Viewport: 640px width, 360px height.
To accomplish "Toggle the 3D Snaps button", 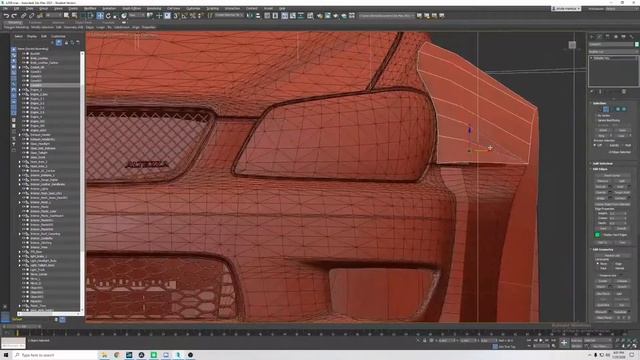I will tap(176, 16).
